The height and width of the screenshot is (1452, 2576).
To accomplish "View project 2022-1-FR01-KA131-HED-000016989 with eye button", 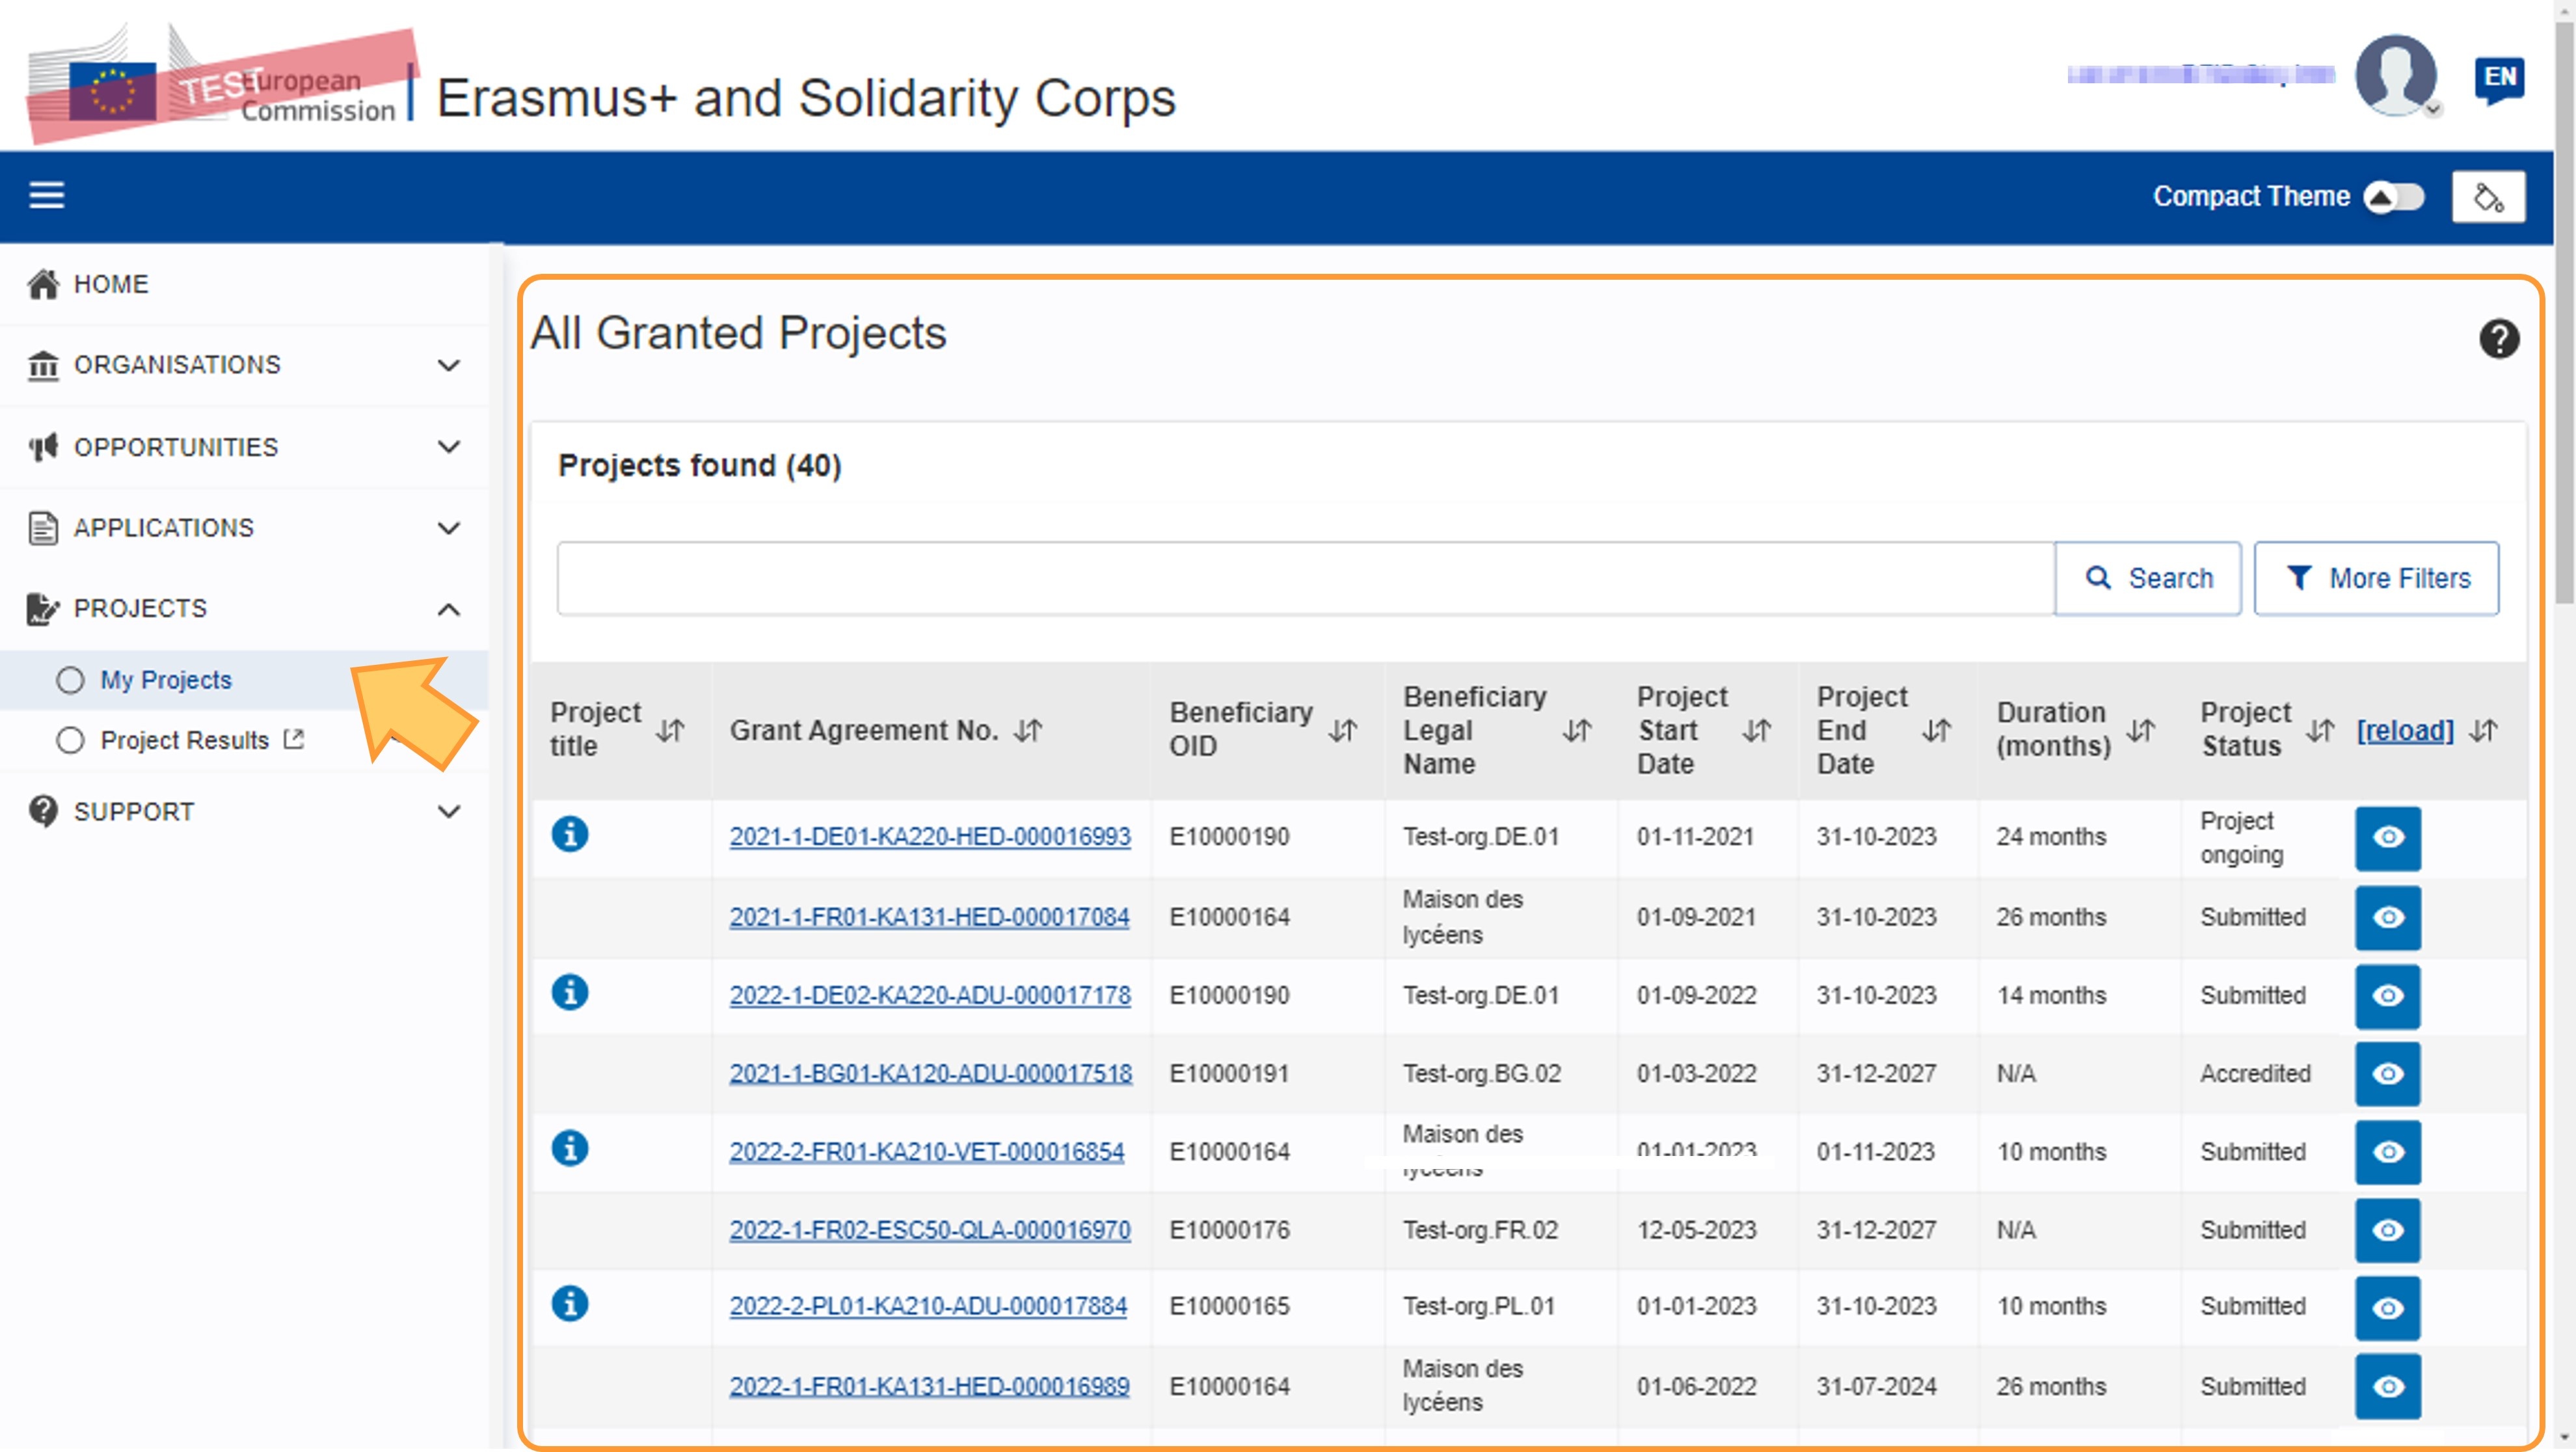I will [x=2388, y=1386].
